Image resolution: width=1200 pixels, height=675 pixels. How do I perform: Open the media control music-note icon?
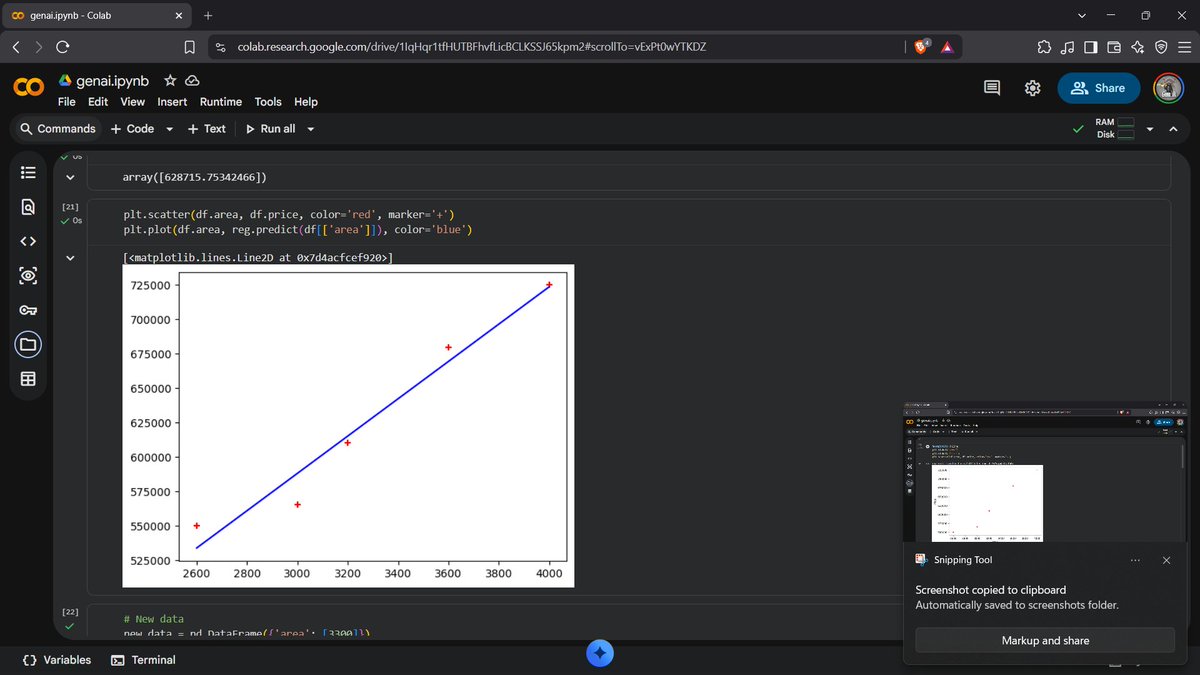1067,47
